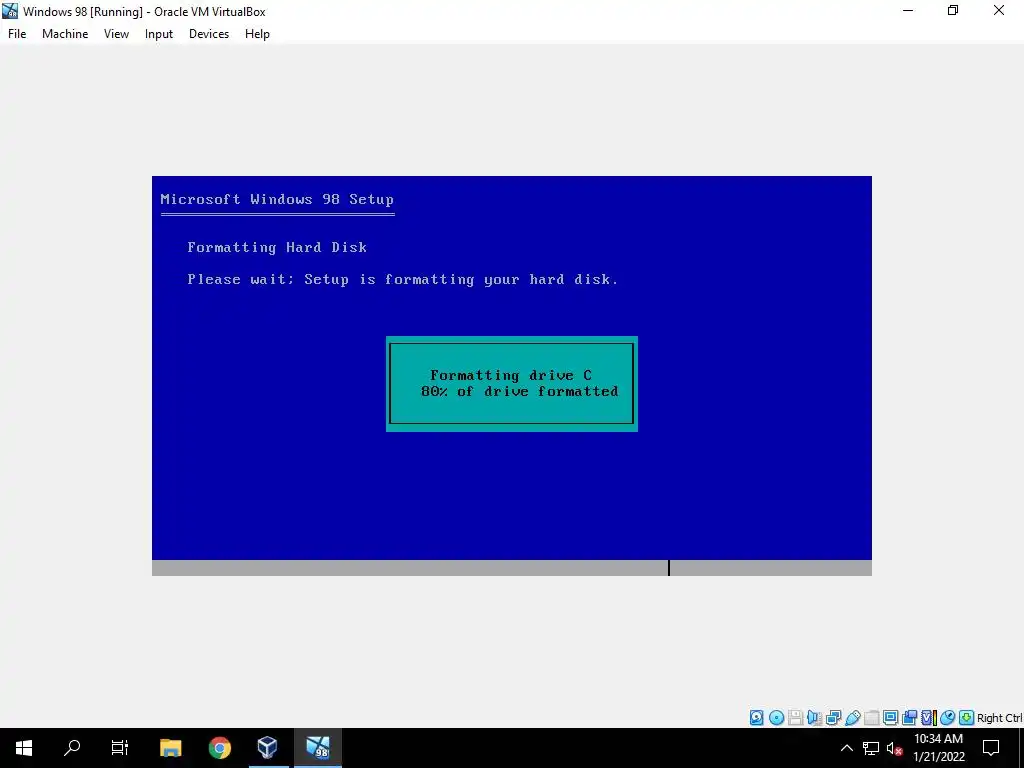Open Task View on the taskbar
Viewport: 1024px width, 768px height.
pos(120,748)
